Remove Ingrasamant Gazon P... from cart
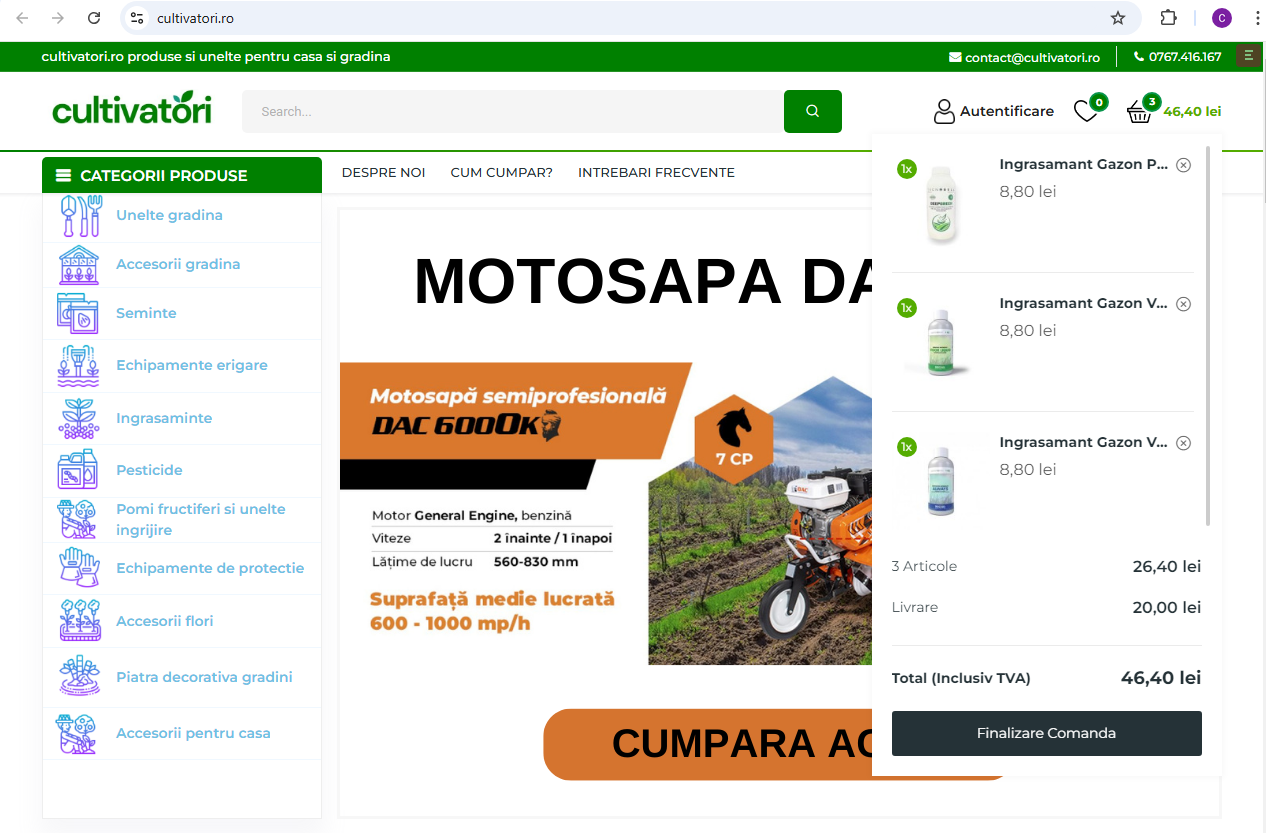1266x833 pixels. coord(1184,165)
